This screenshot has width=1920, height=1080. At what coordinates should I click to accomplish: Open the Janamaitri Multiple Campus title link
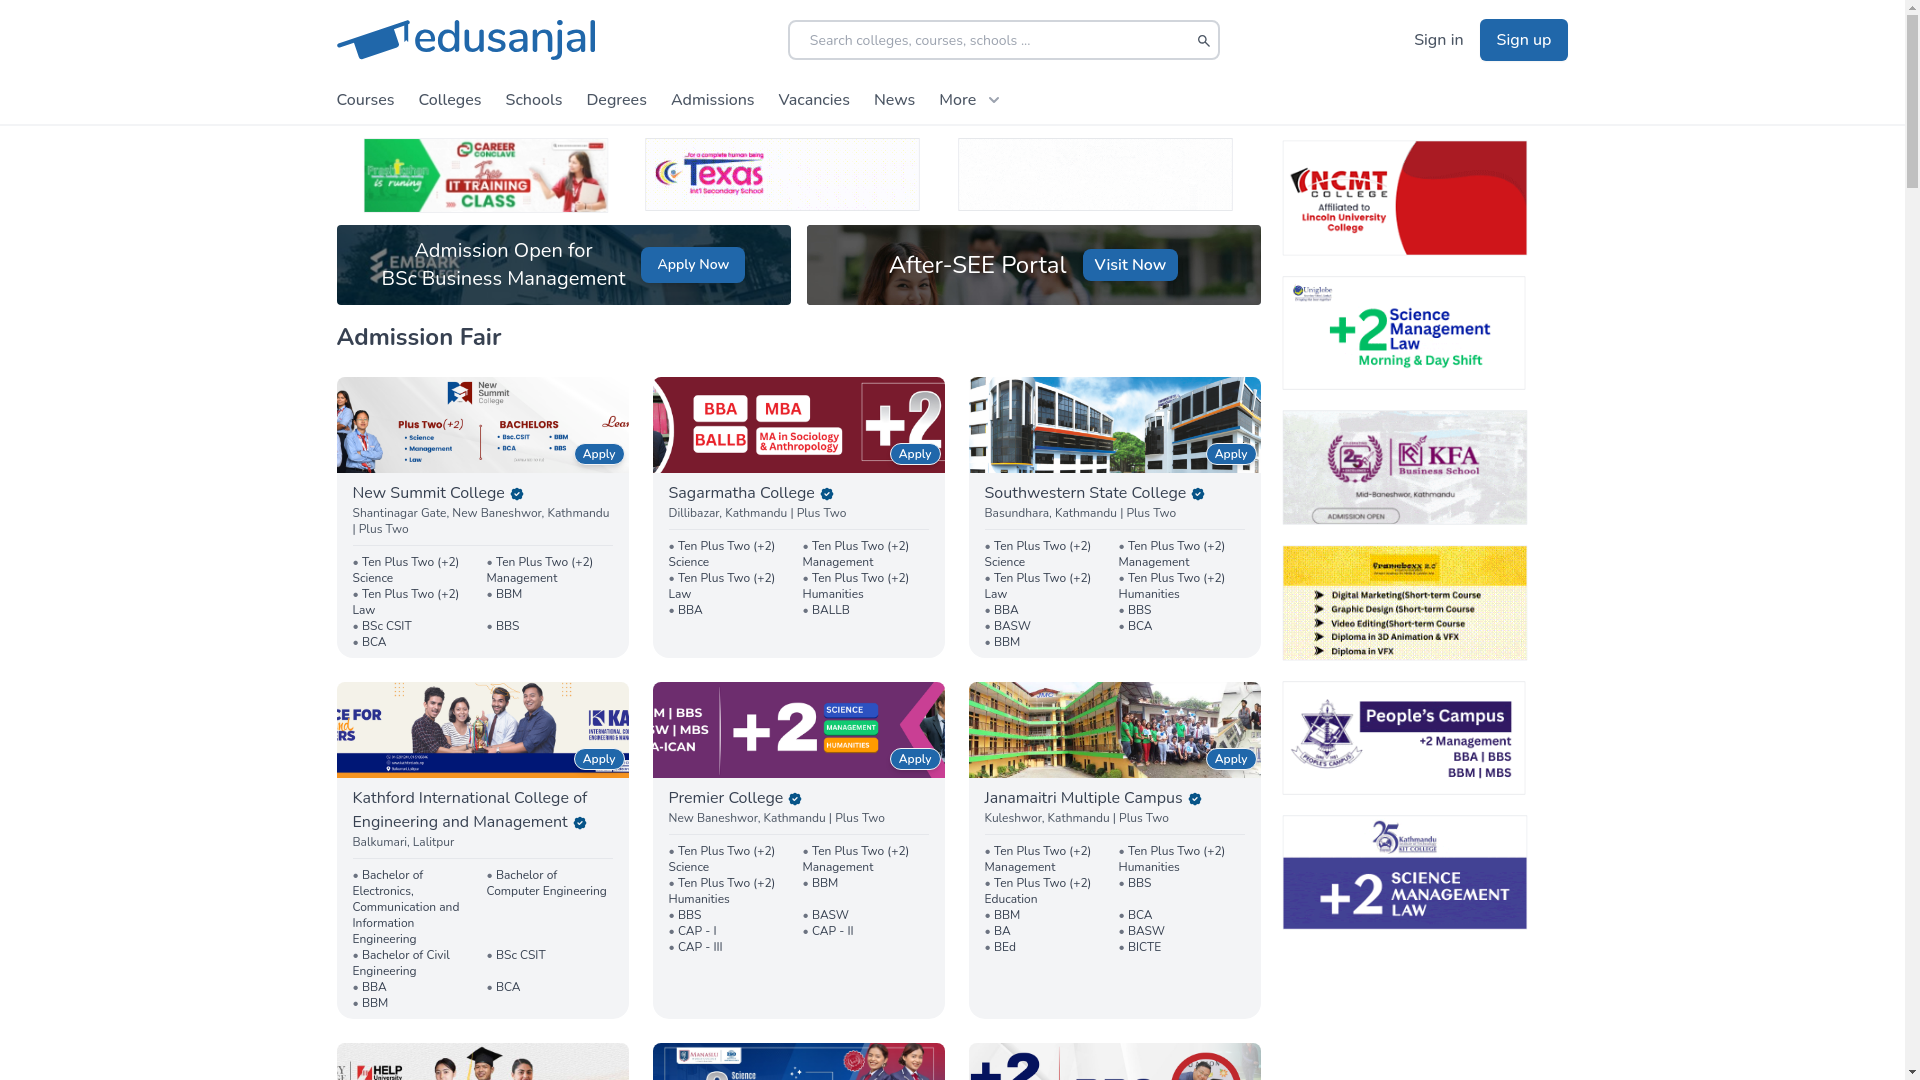pyautogui.click(x=1083, y=798)
